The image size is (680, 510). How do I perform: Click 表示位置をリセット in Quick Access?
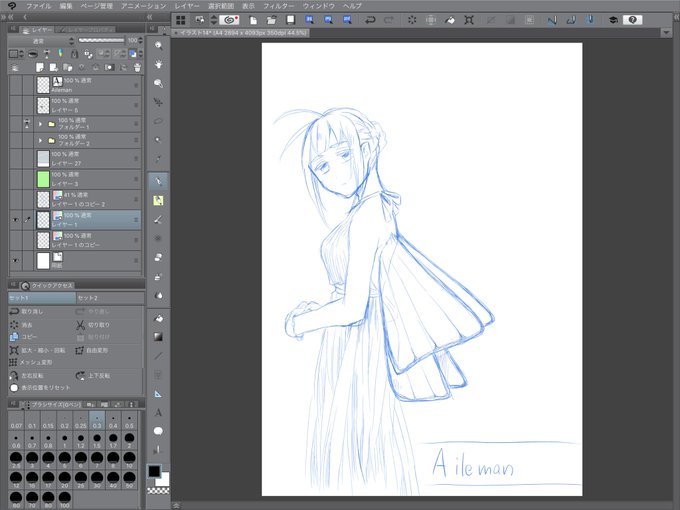pos(39,388)
